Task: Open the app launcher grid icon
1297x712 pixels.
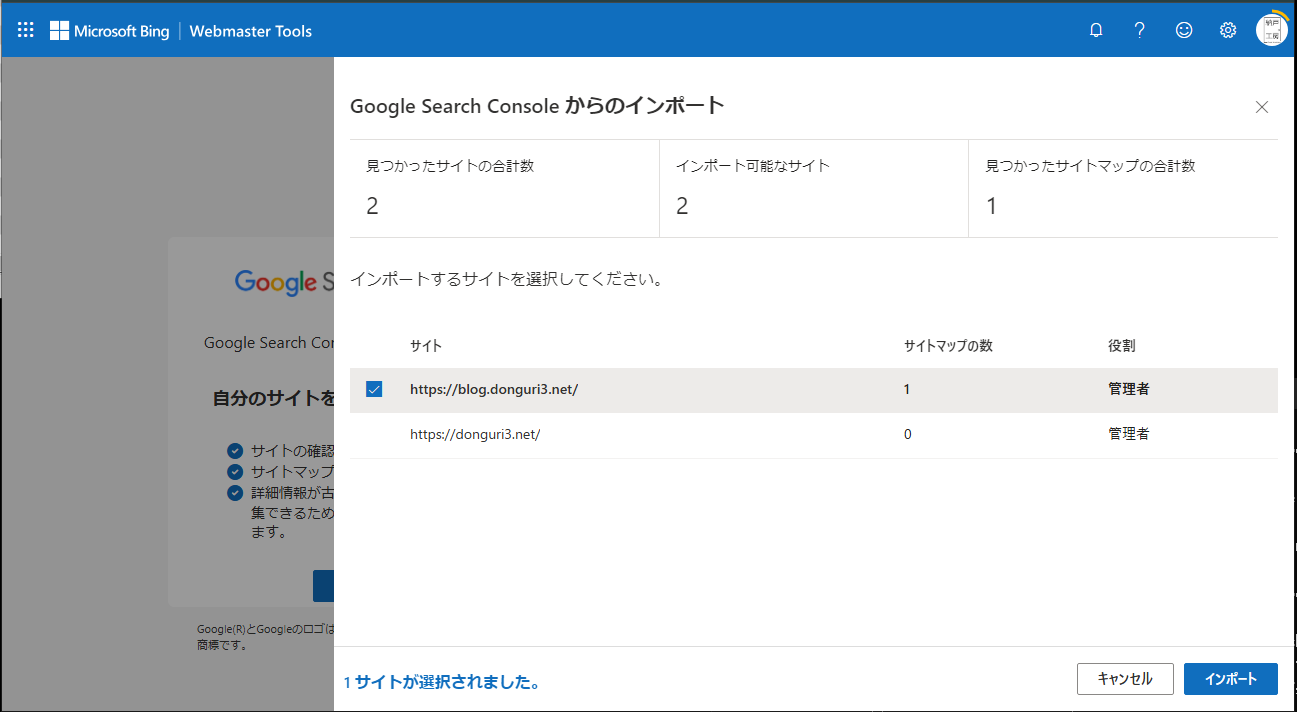Action: [26, 30]
